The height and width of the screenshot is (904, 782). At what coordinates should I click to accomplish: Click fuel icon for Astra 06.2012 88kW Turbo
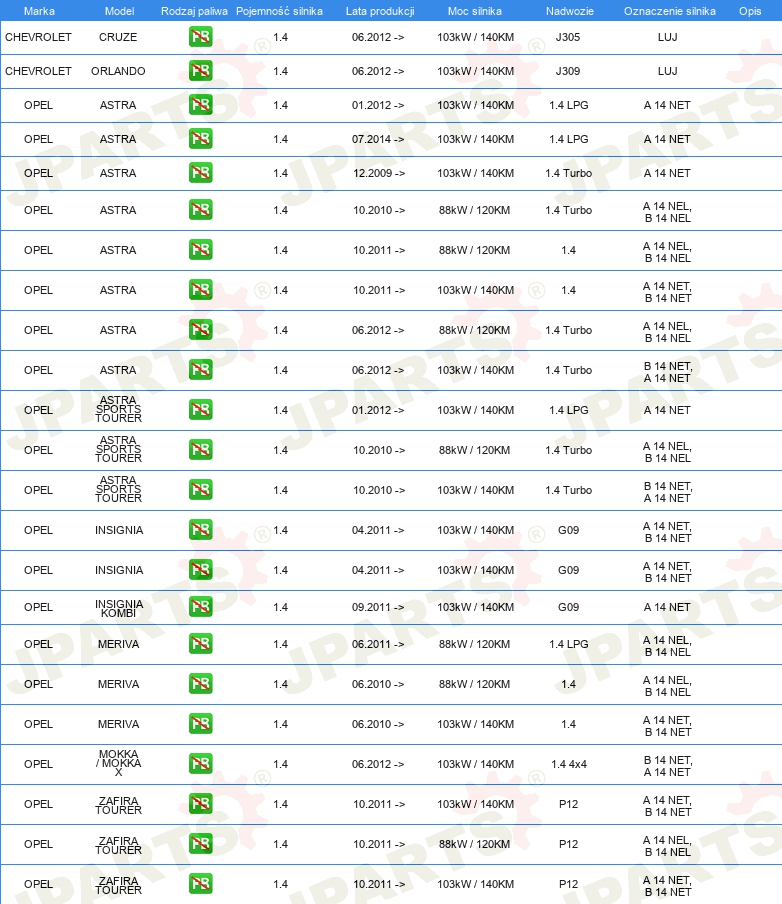(201, 330)
